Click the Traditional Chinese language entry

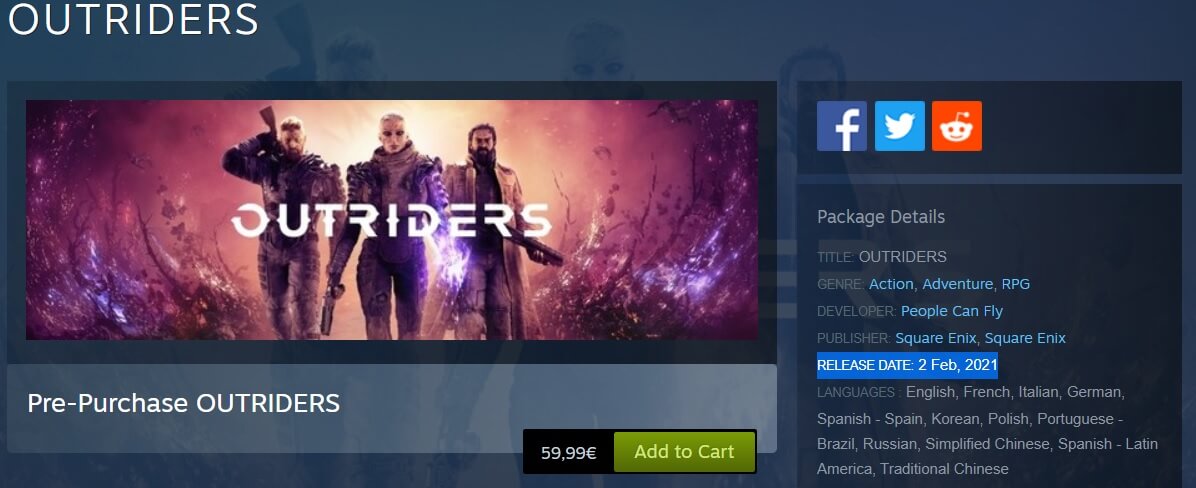click(944, 469)
